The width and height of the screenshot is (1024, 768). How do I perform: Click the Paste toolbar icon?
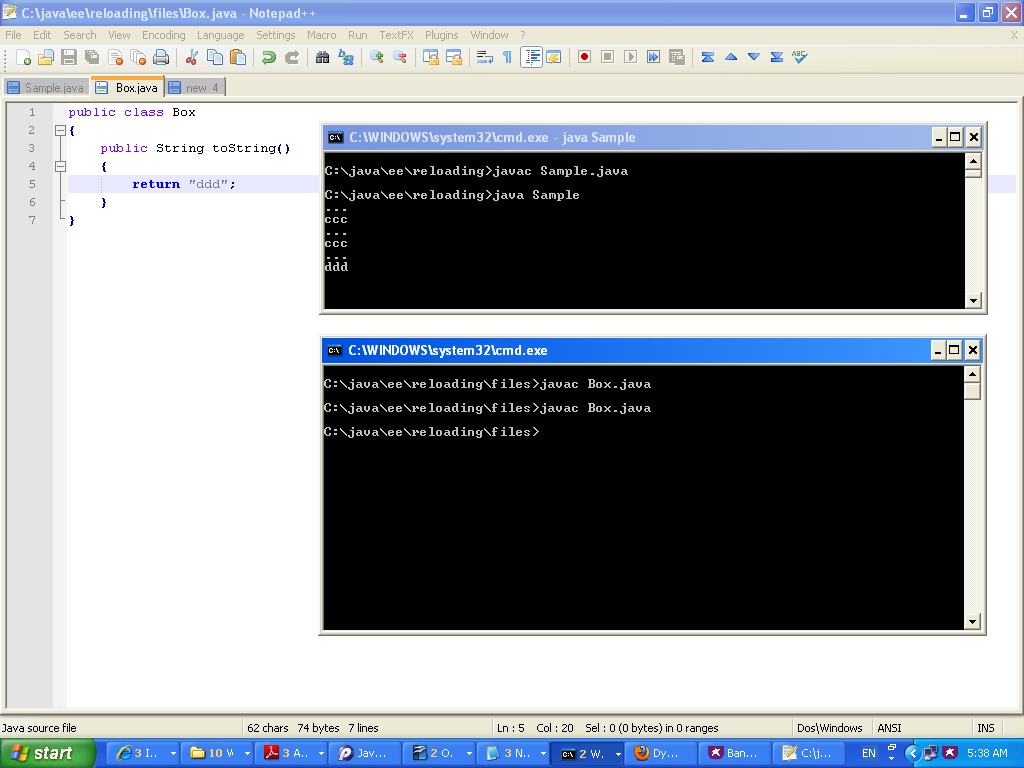pos(238,57)
